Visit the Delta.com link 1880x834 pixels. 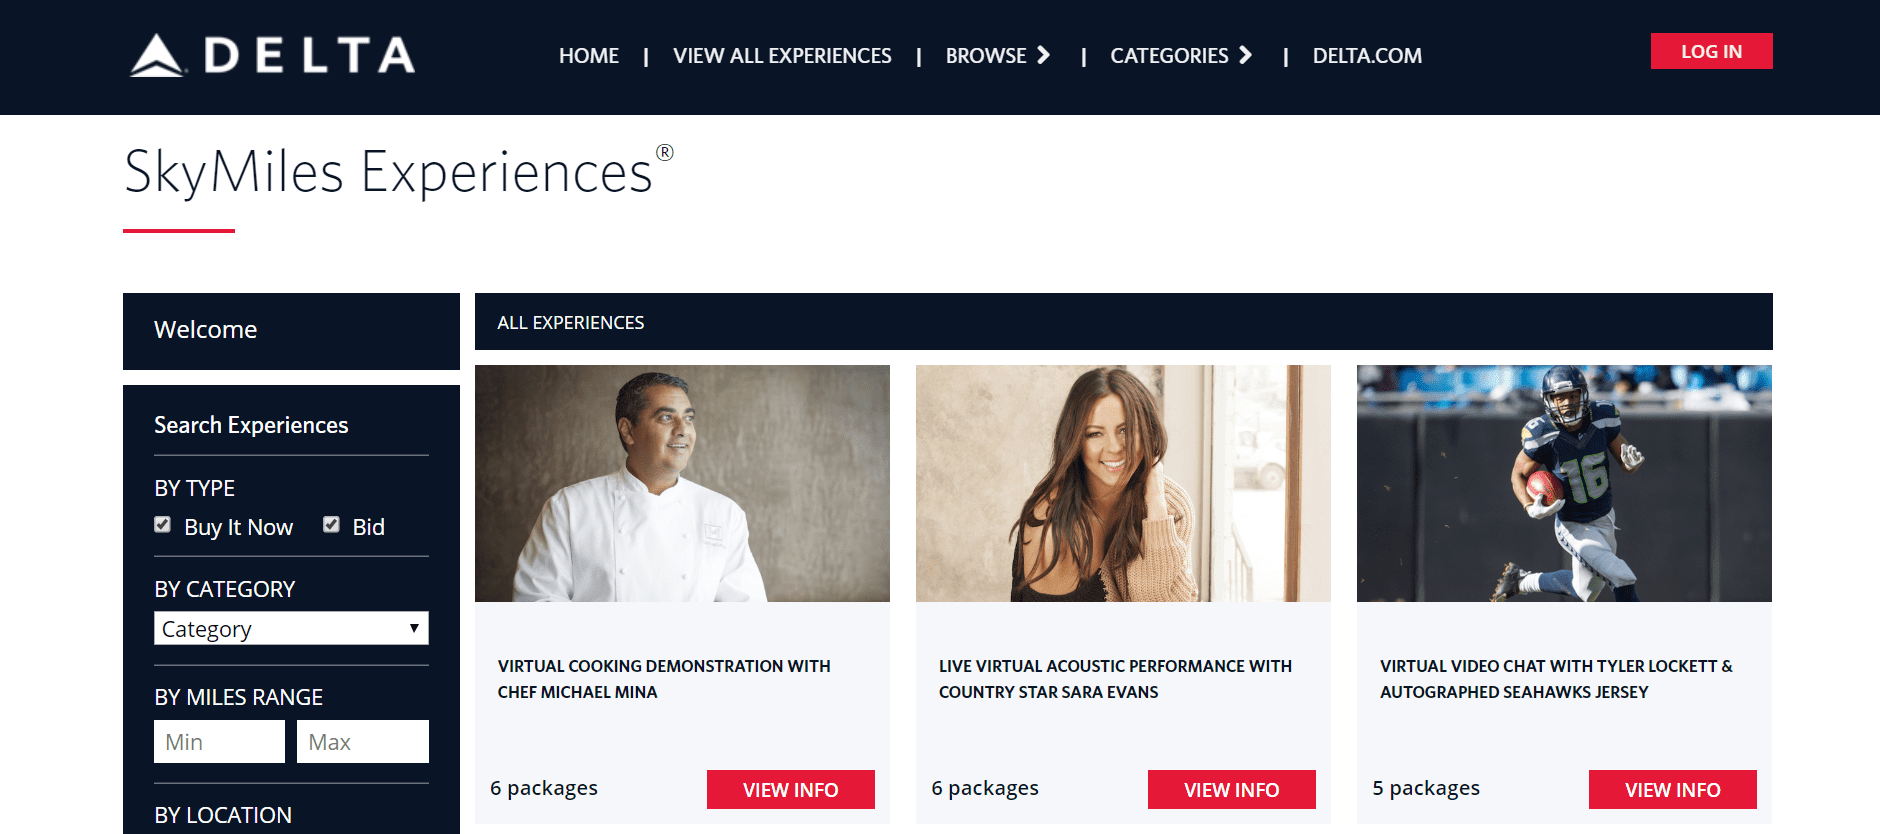[1367, 56]
